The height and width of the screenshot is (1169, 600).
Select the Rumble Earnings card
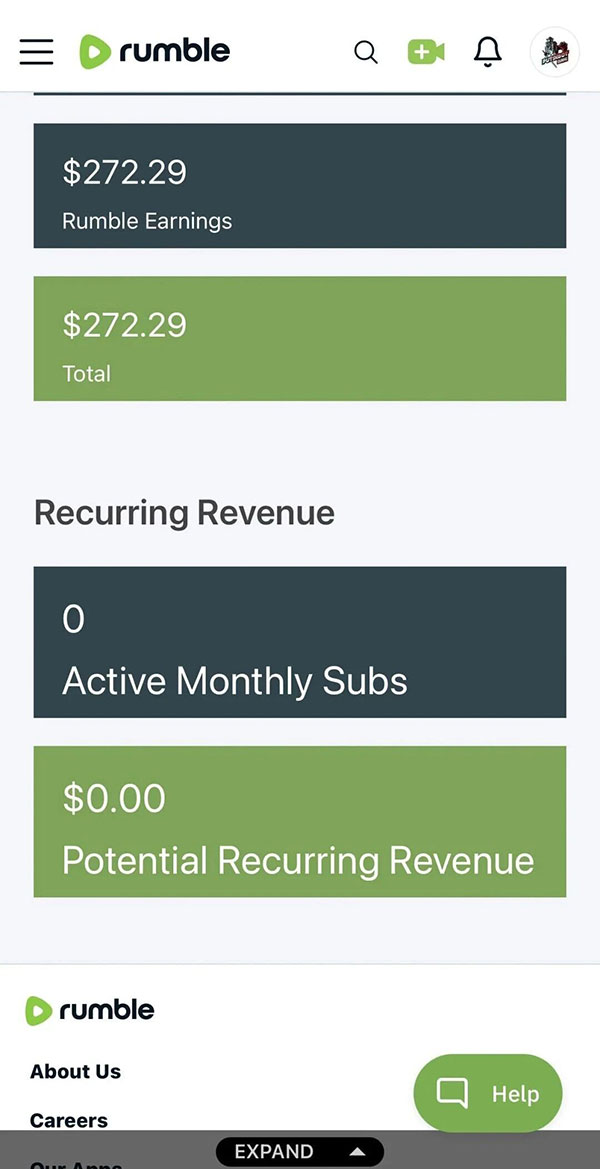[x=300, y=186]
